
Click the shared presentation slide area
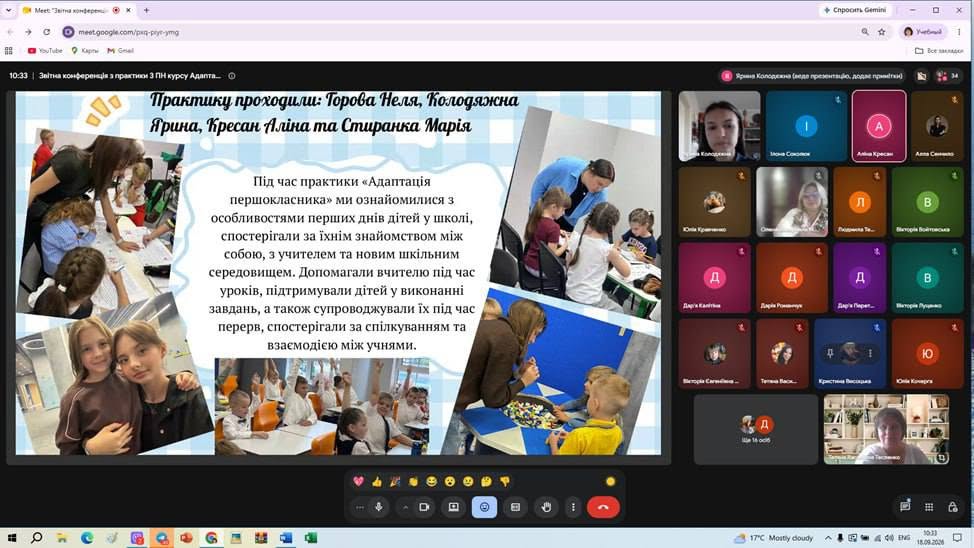point(339,273)
